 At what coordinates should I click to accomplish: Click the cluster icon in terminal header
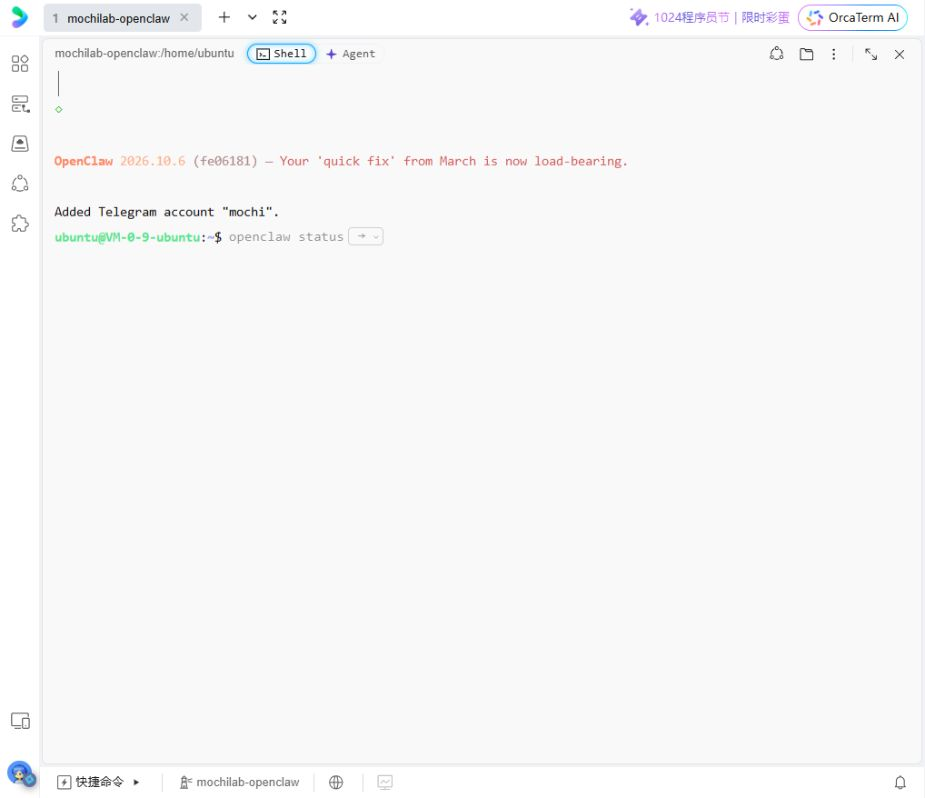776,54
